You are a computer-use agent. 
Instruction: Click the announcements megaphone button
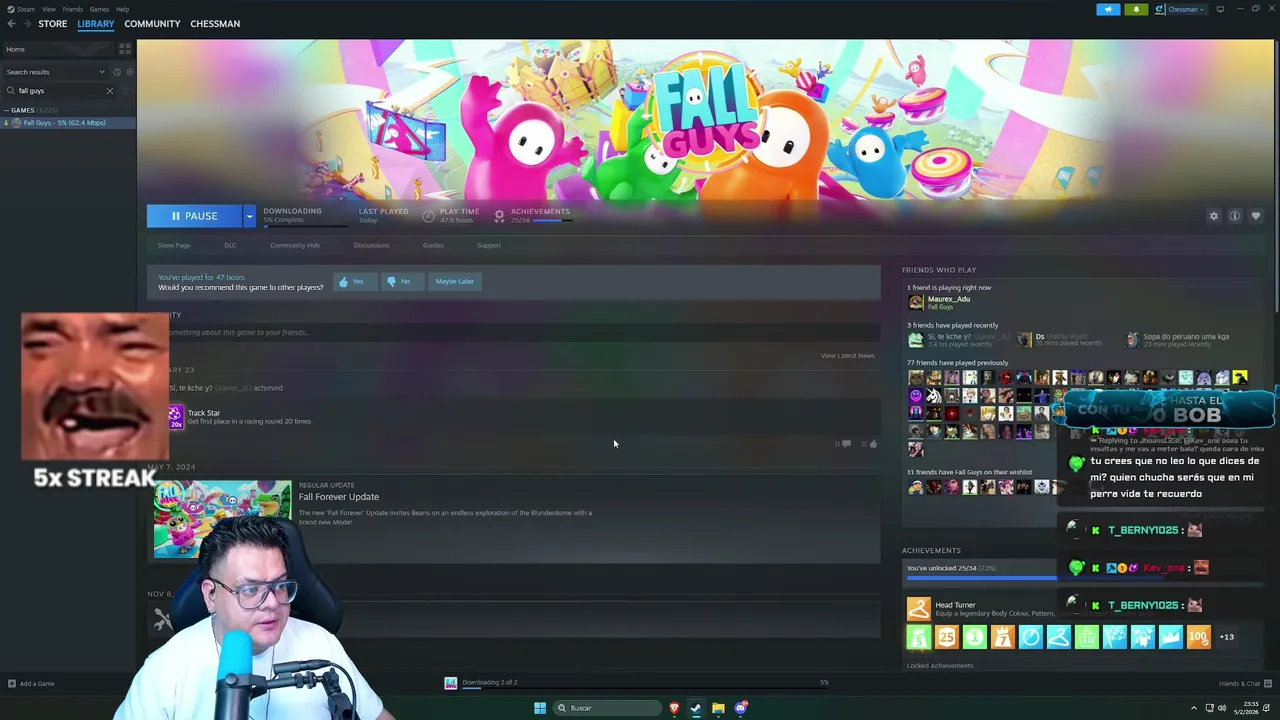click(x=1108, y=9)
